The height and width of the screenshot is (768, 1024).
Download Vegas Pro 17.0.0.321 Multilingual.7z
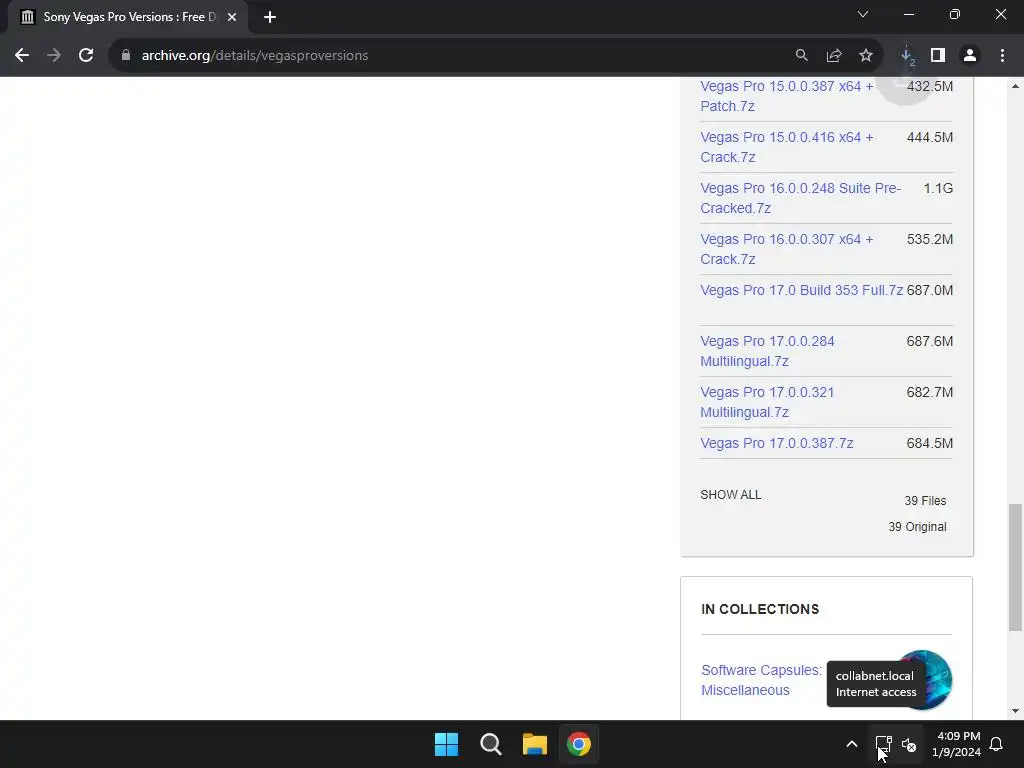coord(767,402)
